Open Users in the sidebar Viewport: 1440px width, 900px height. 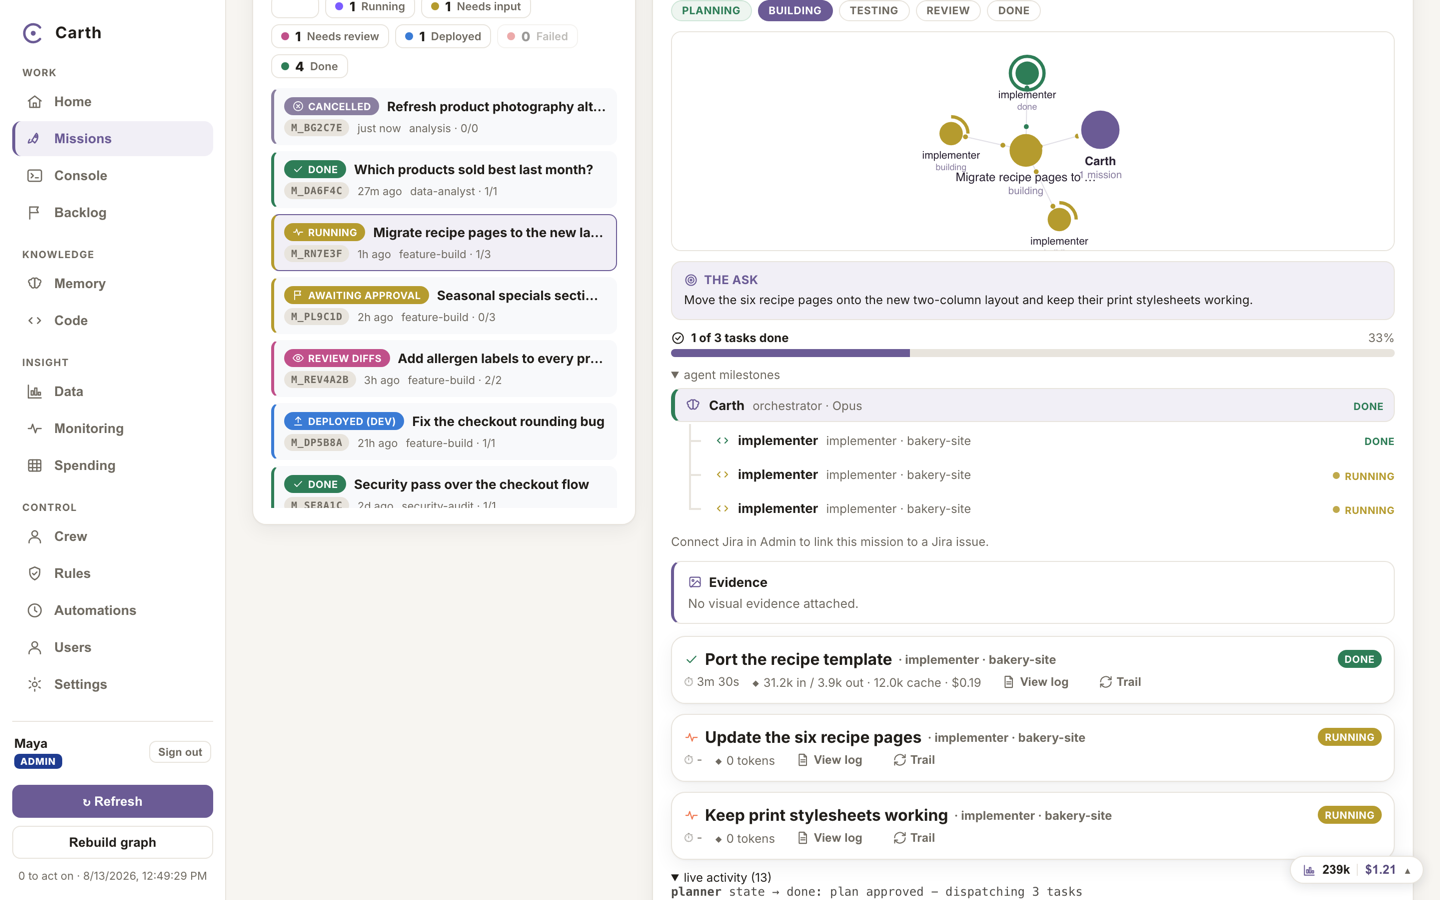click(112, 648)
